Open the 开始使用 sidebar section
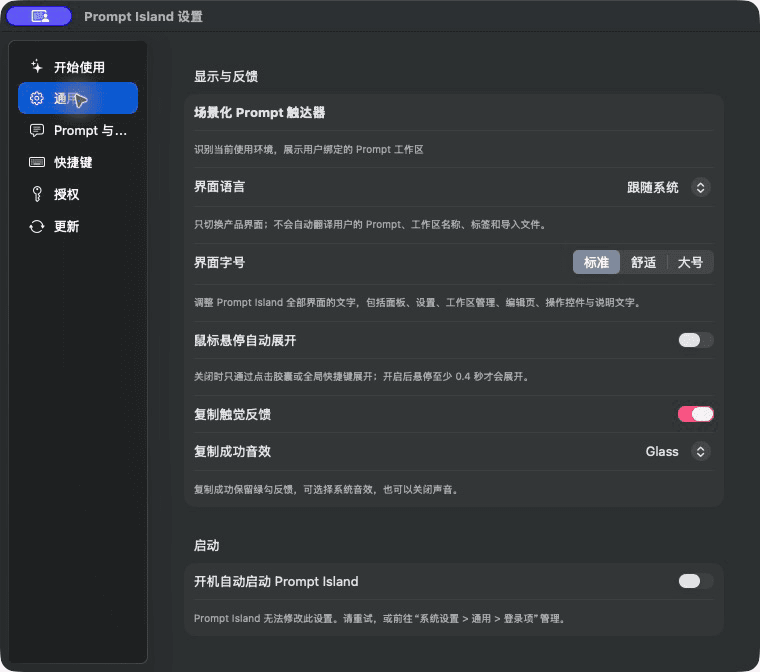The image size is (760, 672). (x=78, y=66)
